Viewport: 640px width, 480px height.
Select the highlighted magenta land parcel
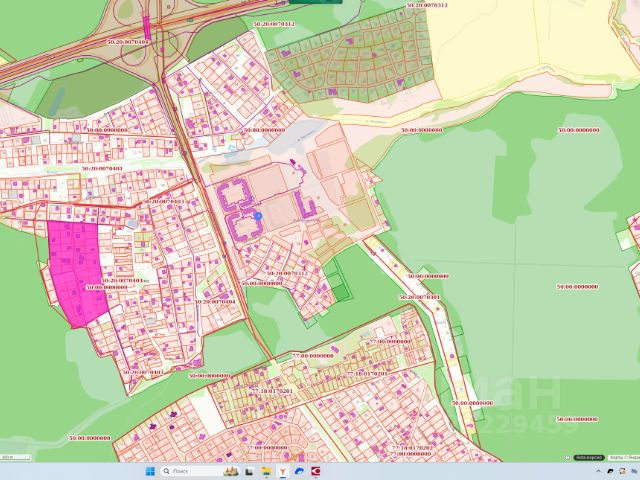(77, 273)
